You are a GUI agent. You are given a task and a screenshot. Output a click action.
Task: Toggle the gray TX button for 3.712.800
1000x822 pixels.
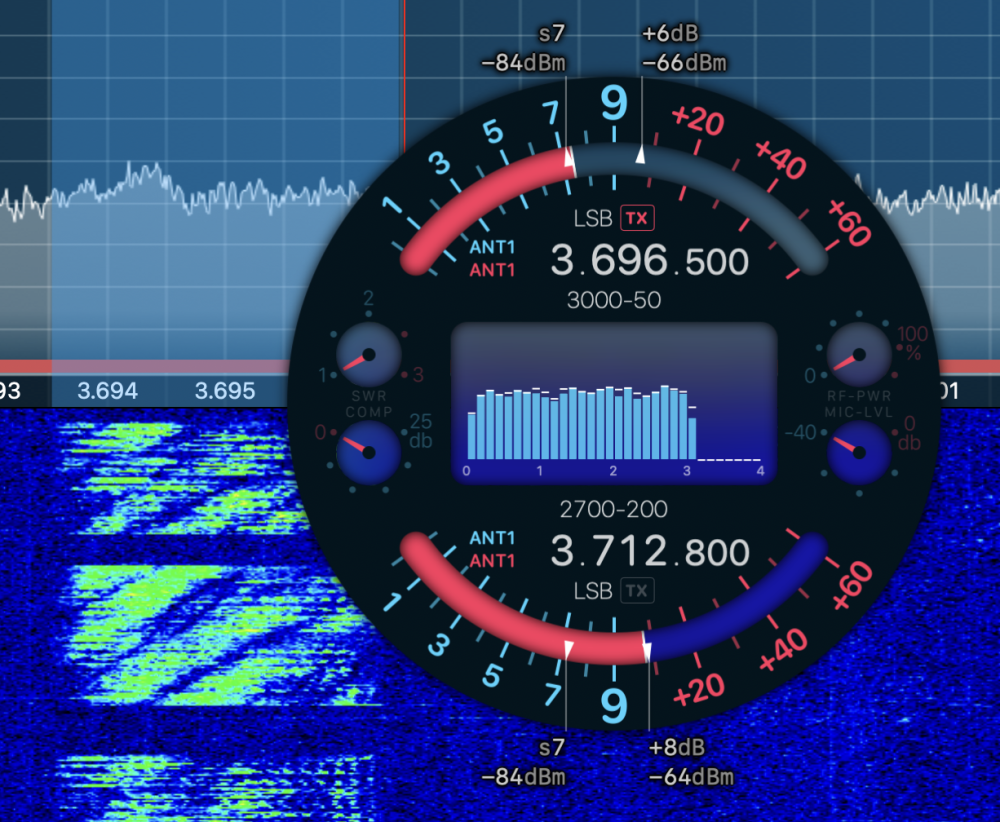click(x=637, y=591)
